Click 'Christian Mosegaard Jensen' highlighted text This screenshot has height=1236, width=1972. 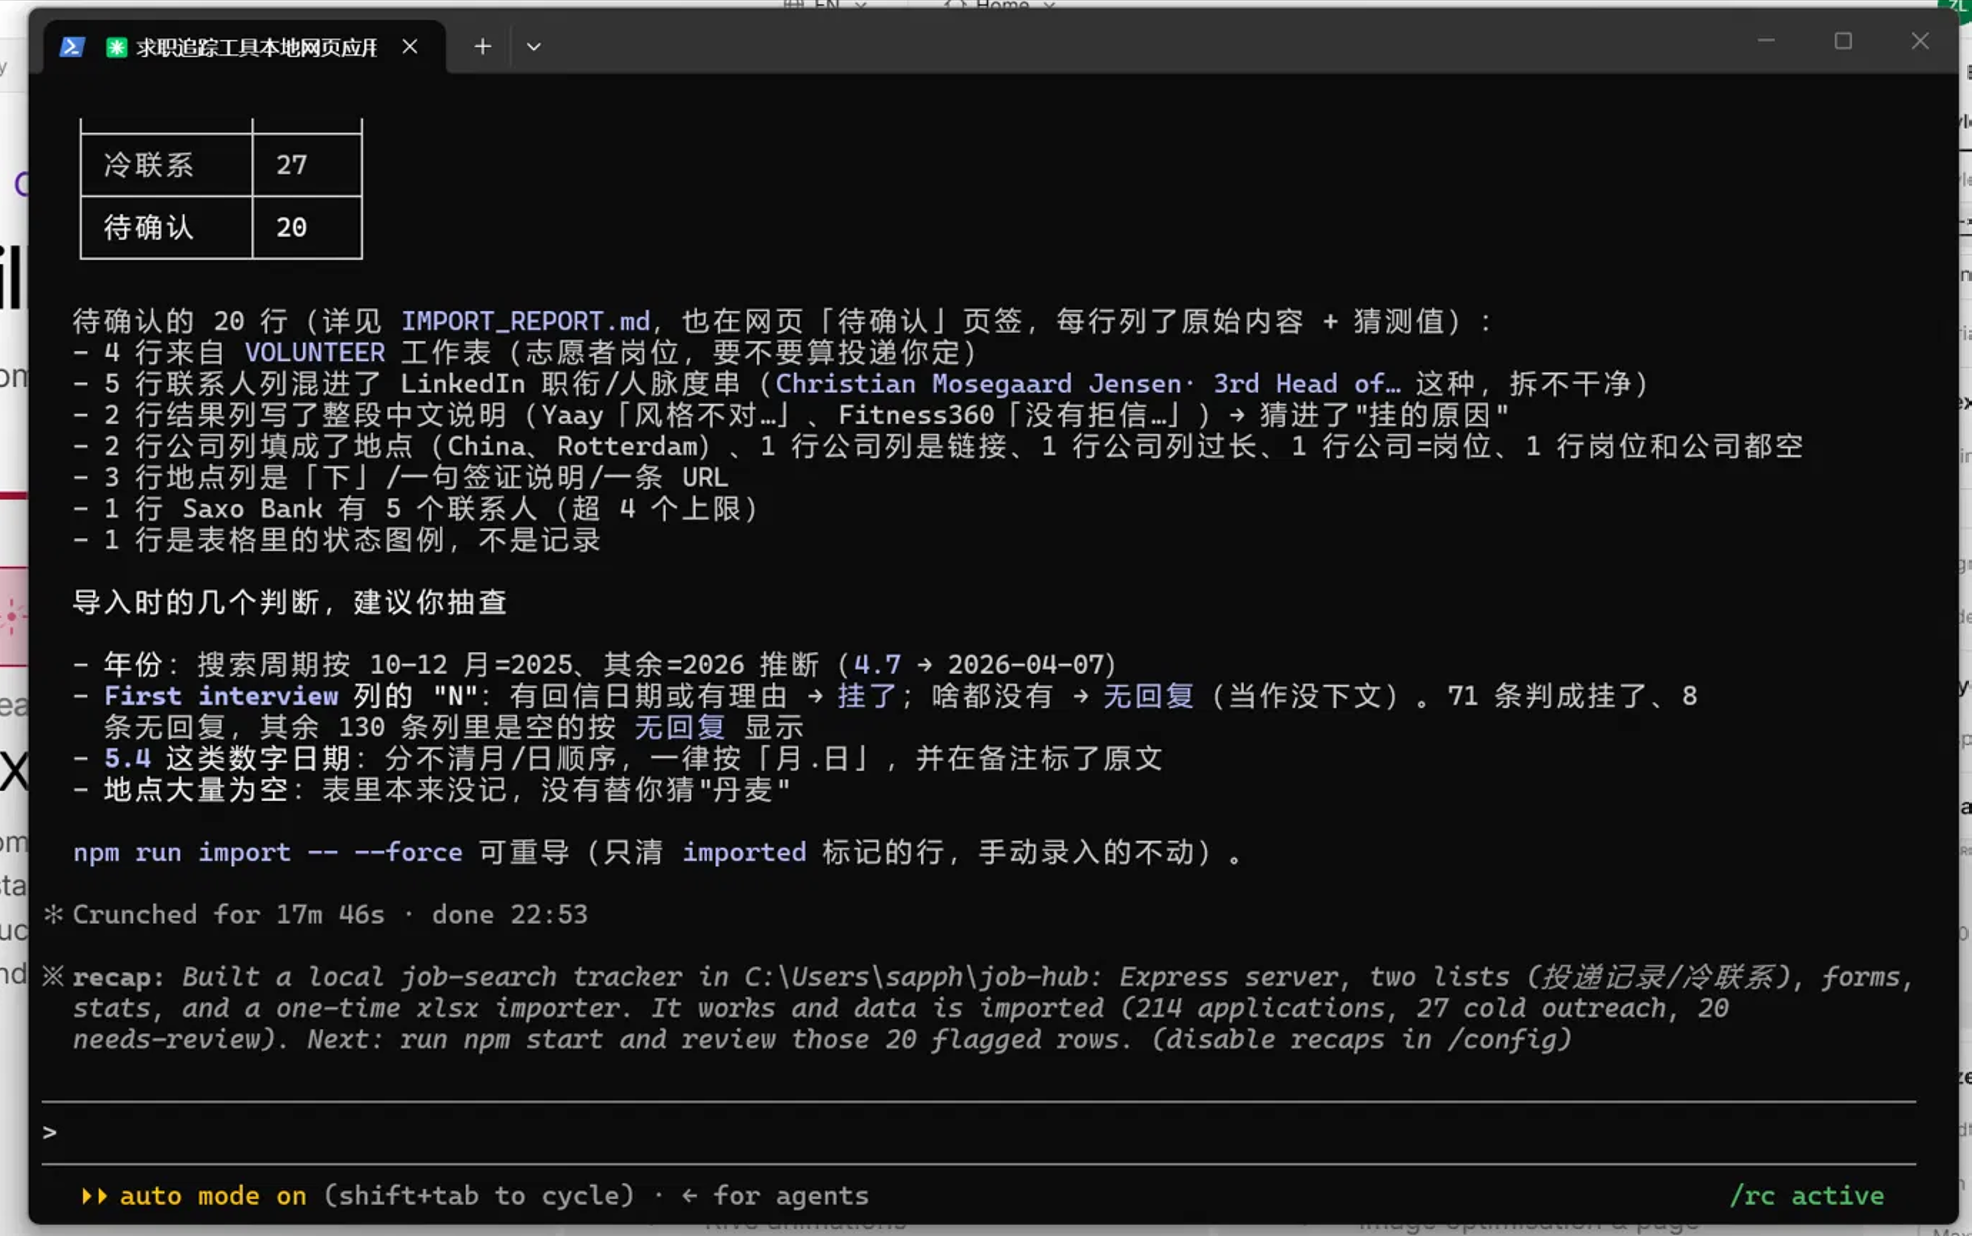(979, 383)
